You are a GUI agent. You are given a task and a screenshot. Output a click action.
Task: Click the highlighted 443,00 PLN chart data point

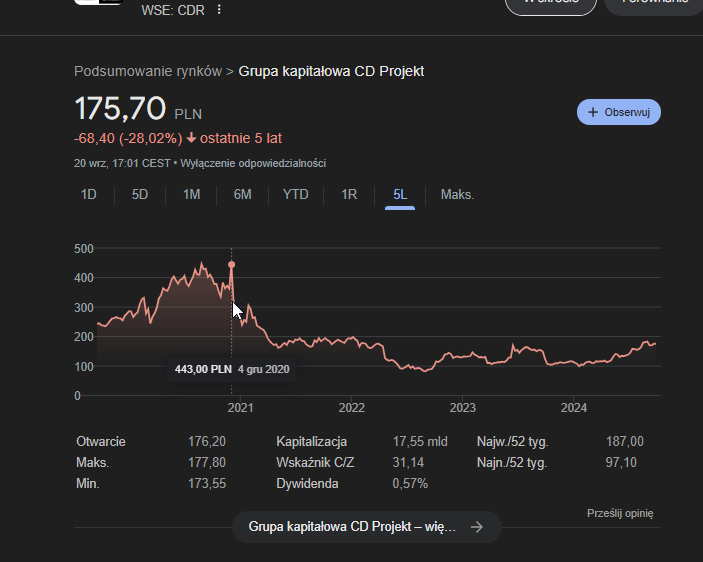coord(231,265)
